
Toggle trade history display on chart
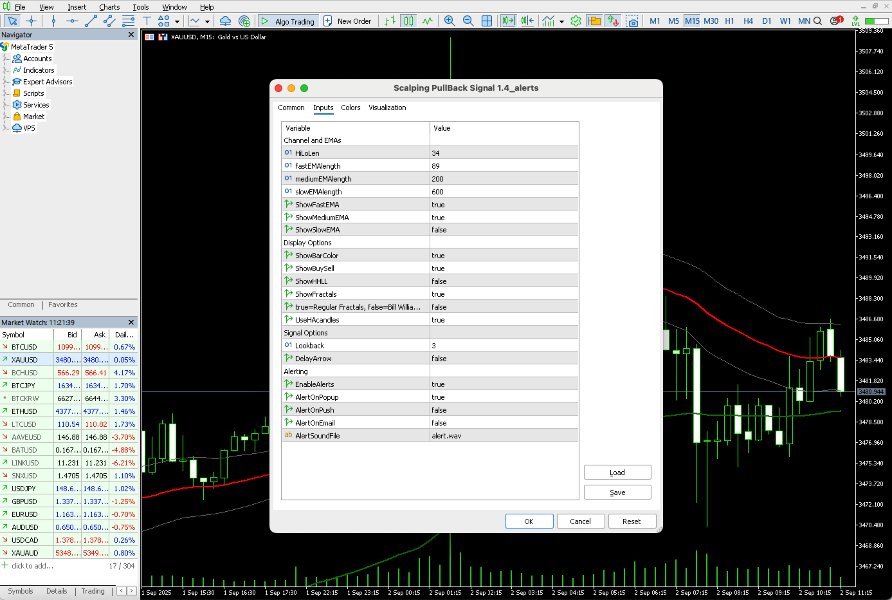[613, 21]
